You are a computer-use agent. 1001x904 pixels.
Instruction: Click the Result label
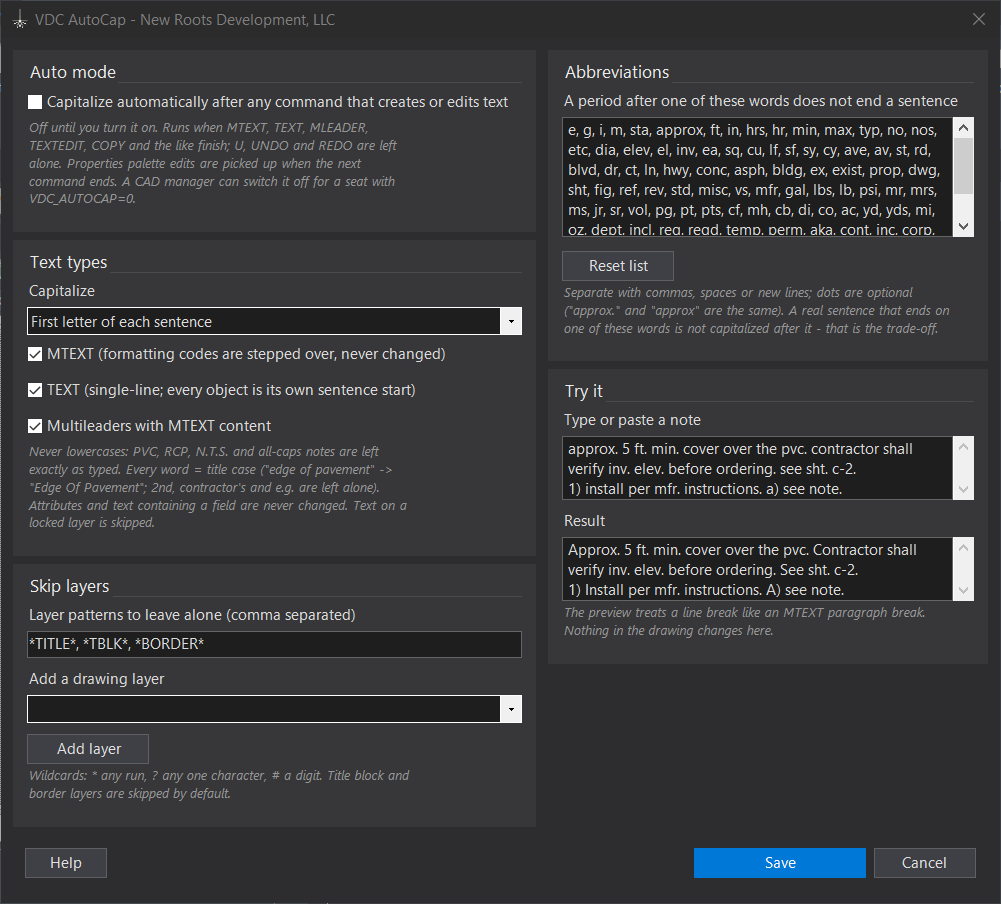[x=584, y=521]
